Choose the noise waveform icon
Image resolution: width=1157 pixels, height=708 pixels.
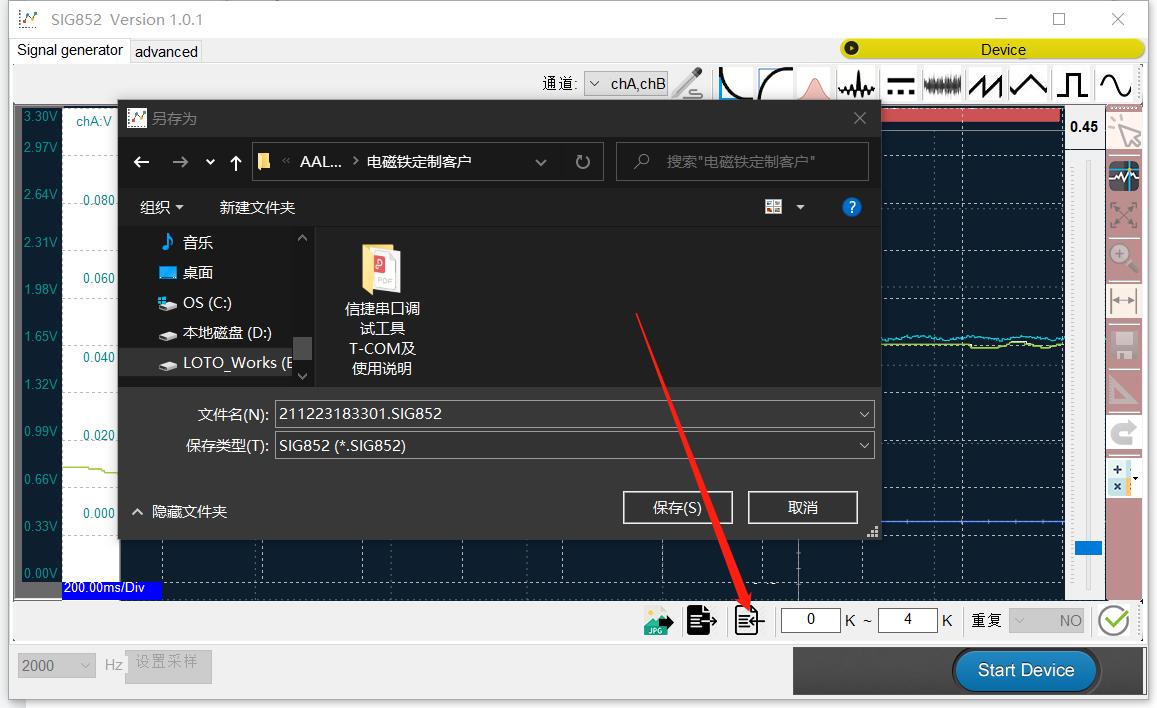point(943,85)
